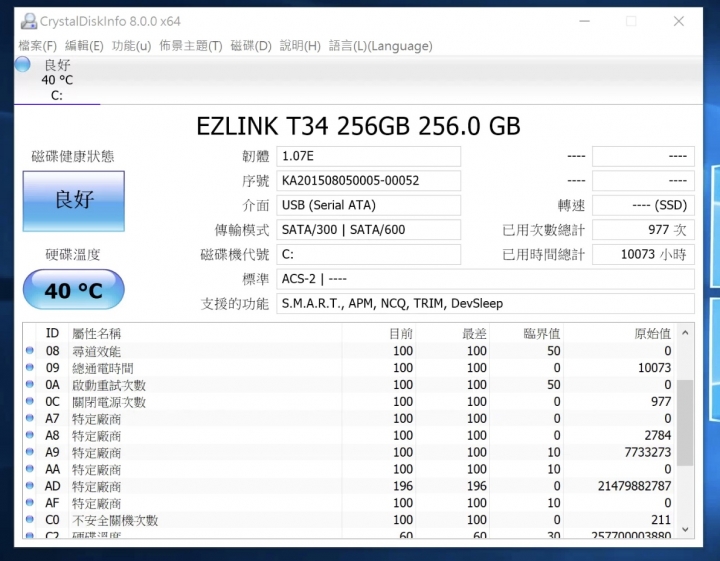
Task: Open the 功能(u) menu
Action: click(x=131, y=46)
